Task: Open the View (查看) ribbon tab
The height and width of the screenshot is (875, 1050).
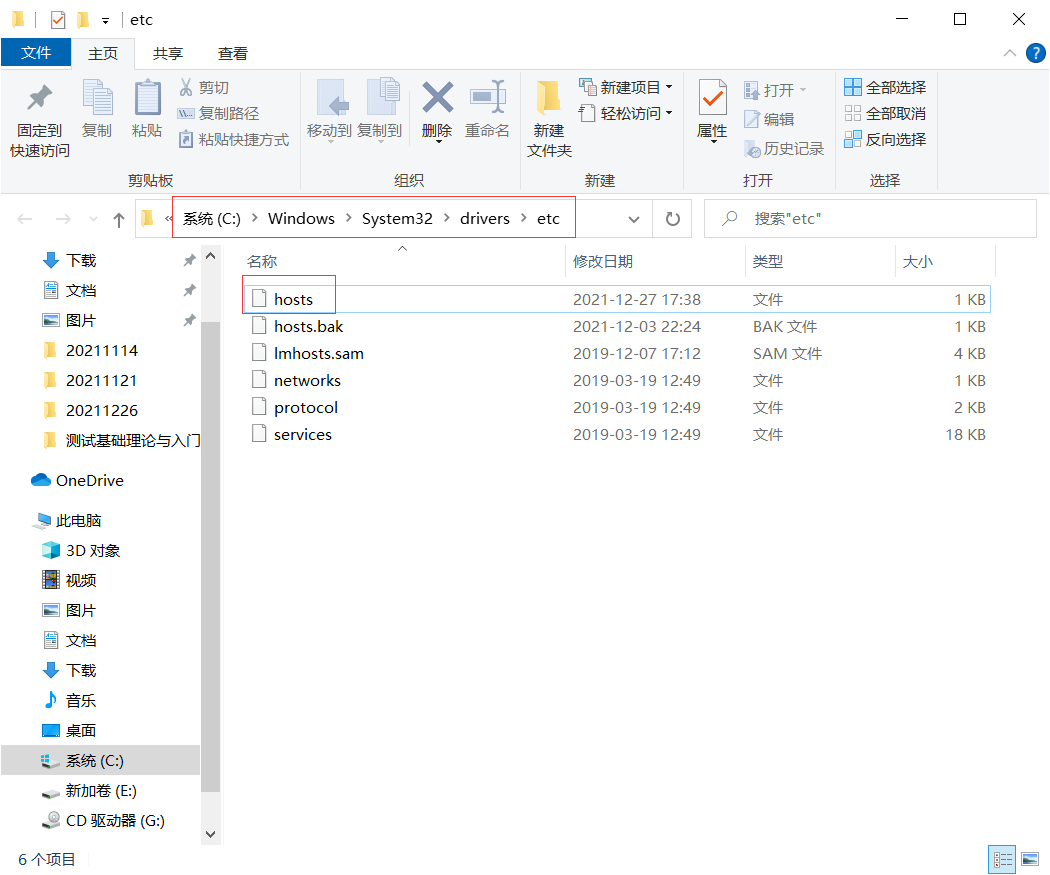Action: (x=233, y=54)
